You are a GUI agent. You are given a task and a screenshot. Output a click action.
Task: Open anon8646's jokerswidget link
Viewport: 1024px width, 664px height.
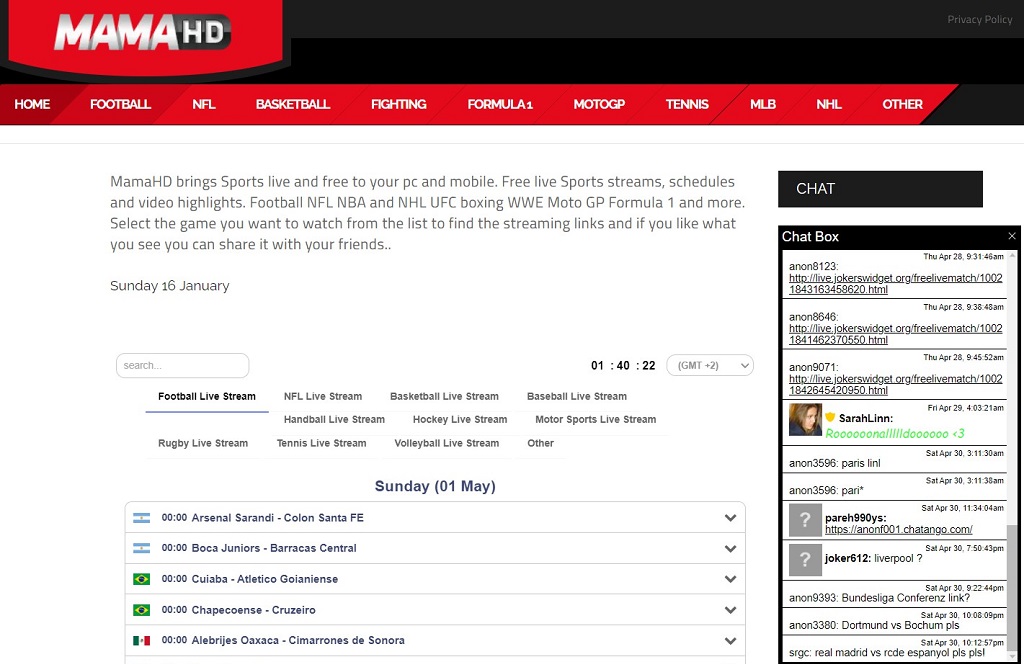click(895, 334)
